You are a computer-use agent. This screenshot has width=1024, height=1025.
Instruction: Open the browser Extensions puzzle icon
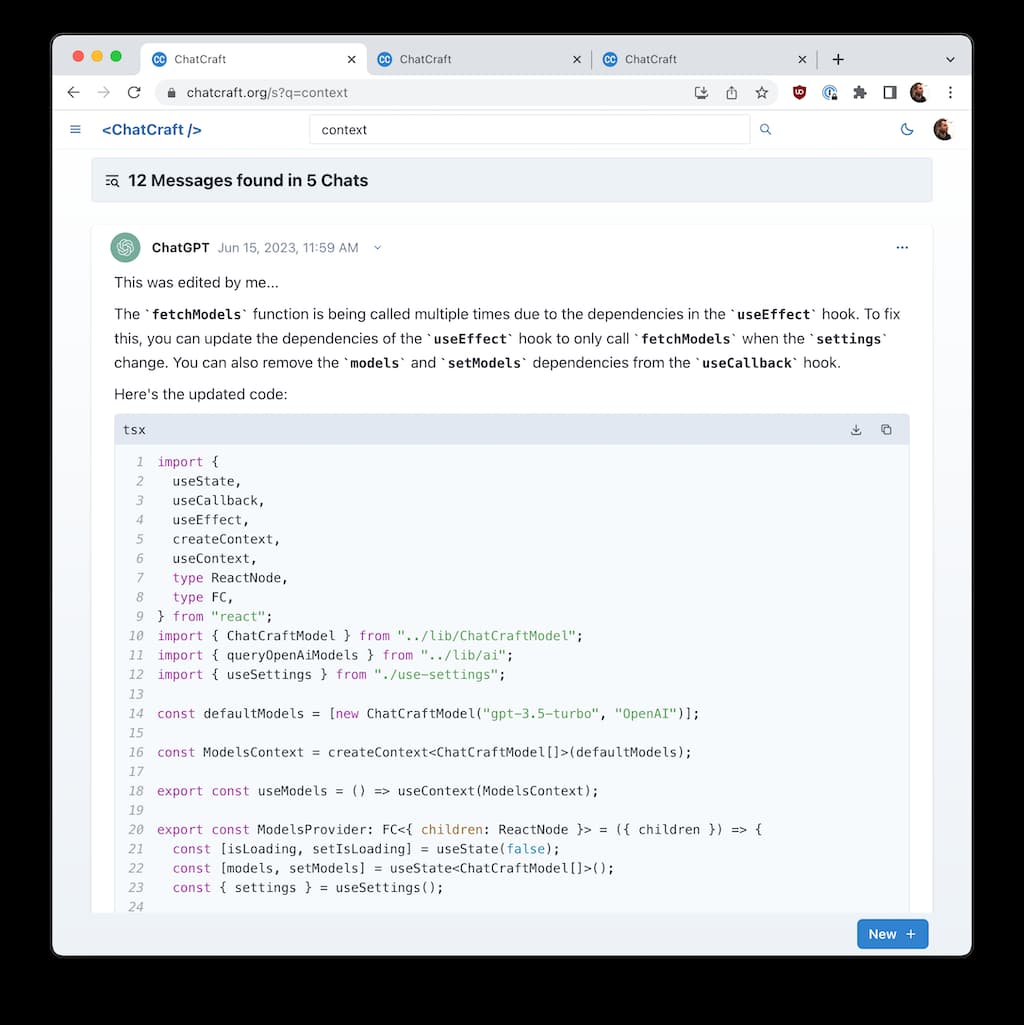[x=859, y=92]
